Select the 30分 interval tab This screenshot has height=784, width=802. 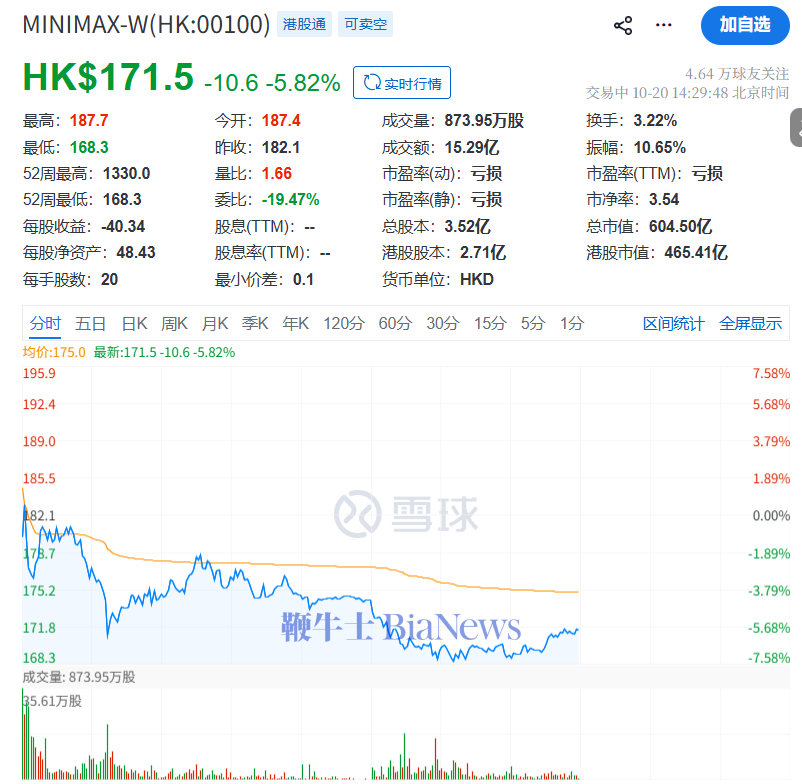point(443,323)
